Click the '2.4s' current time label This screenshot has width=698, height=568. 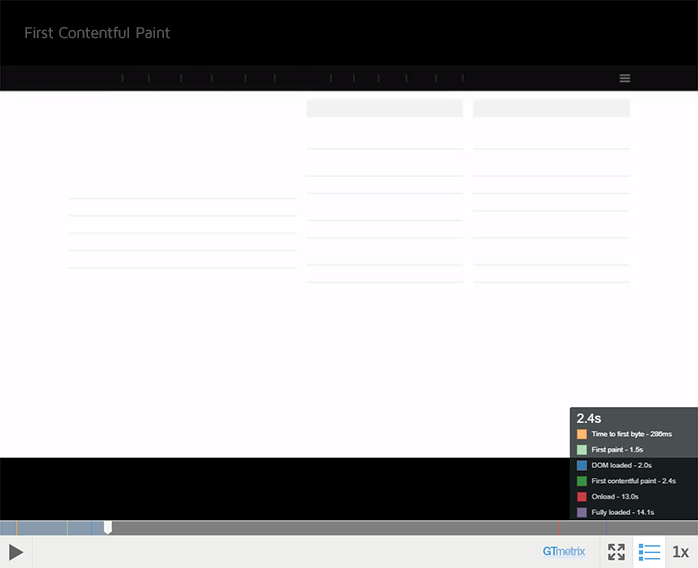[588, 418]
